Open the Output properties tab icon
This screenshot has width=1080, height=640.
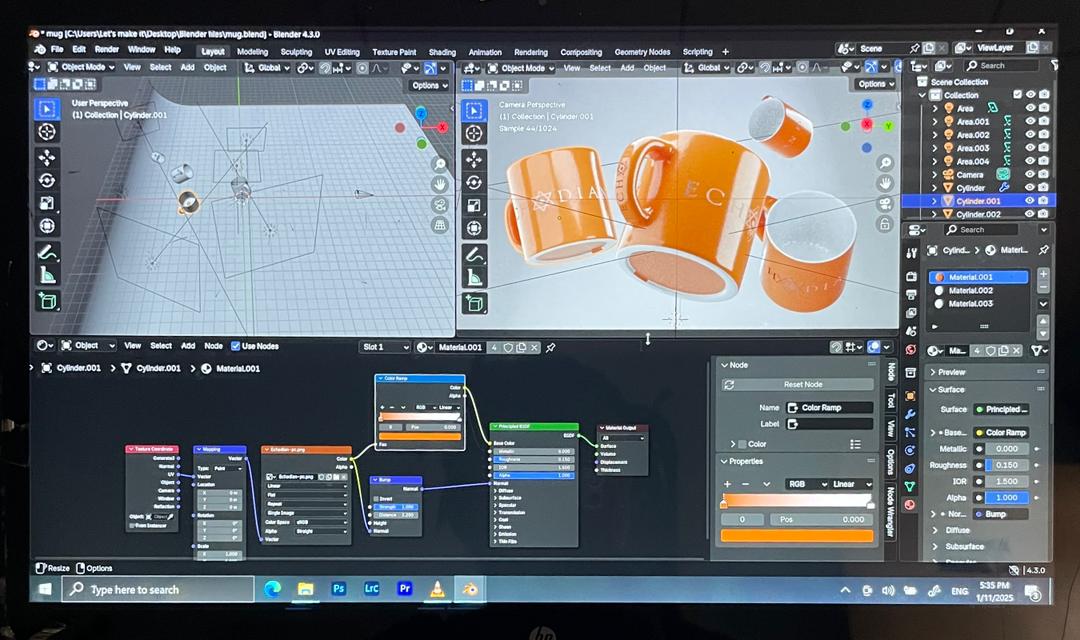pos(911,295)
